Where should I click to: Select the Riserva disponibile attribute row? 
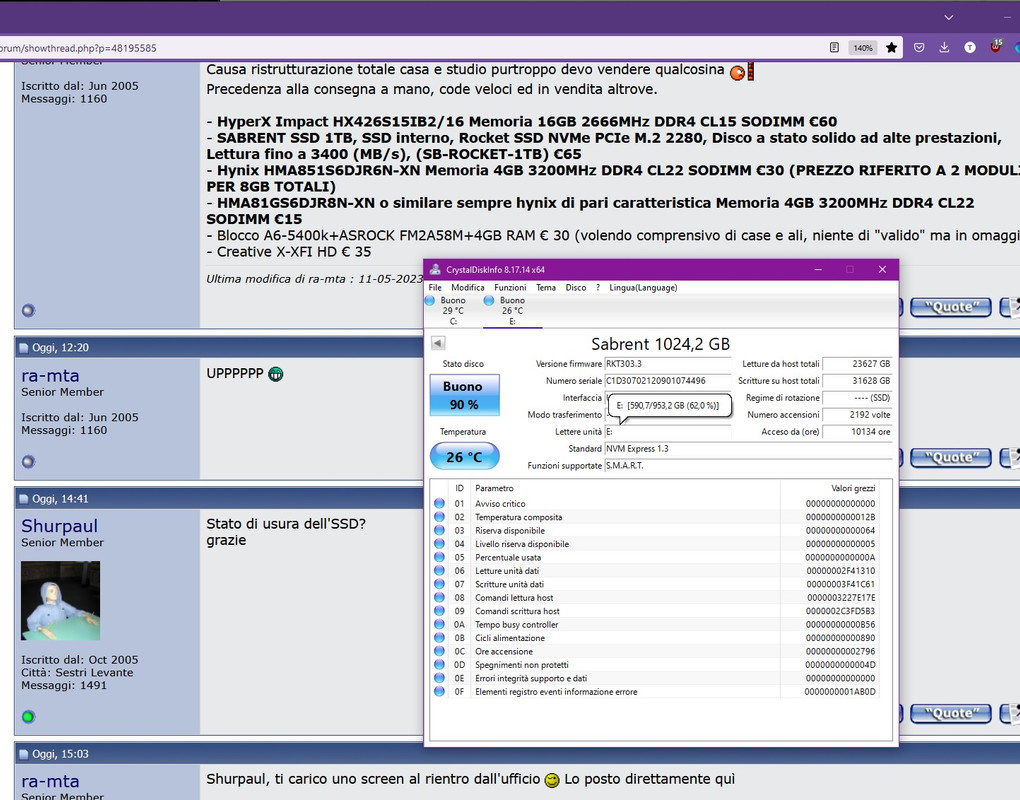(x=655, y=531)
